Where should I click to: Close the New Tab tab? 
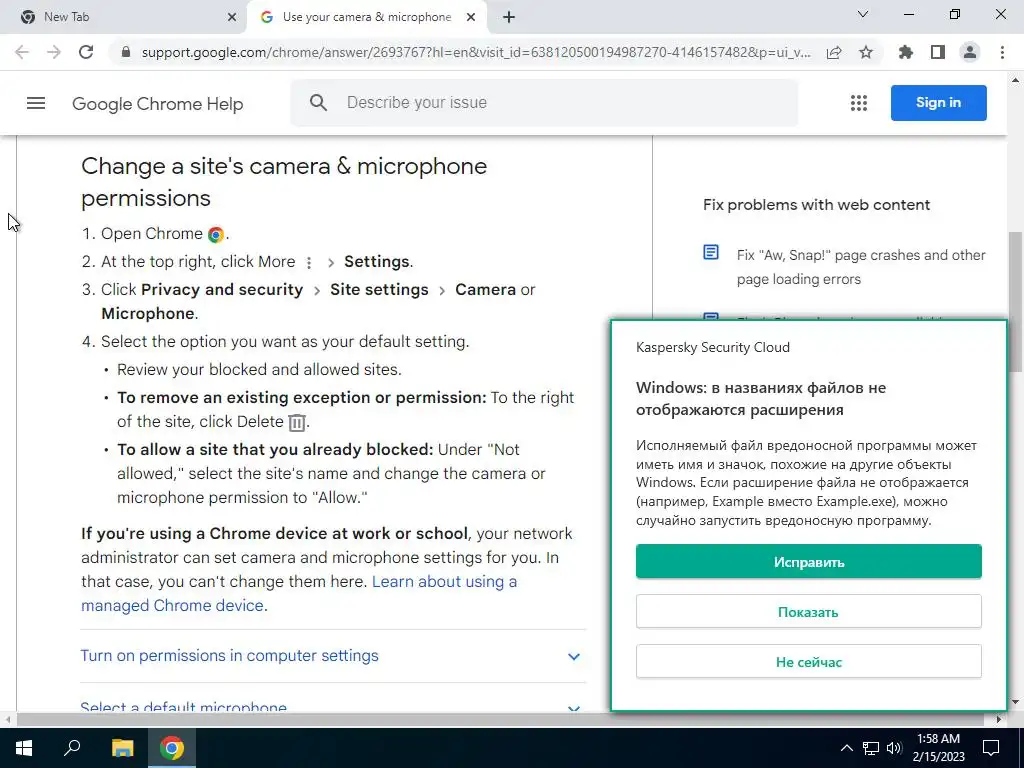[232, 17]
